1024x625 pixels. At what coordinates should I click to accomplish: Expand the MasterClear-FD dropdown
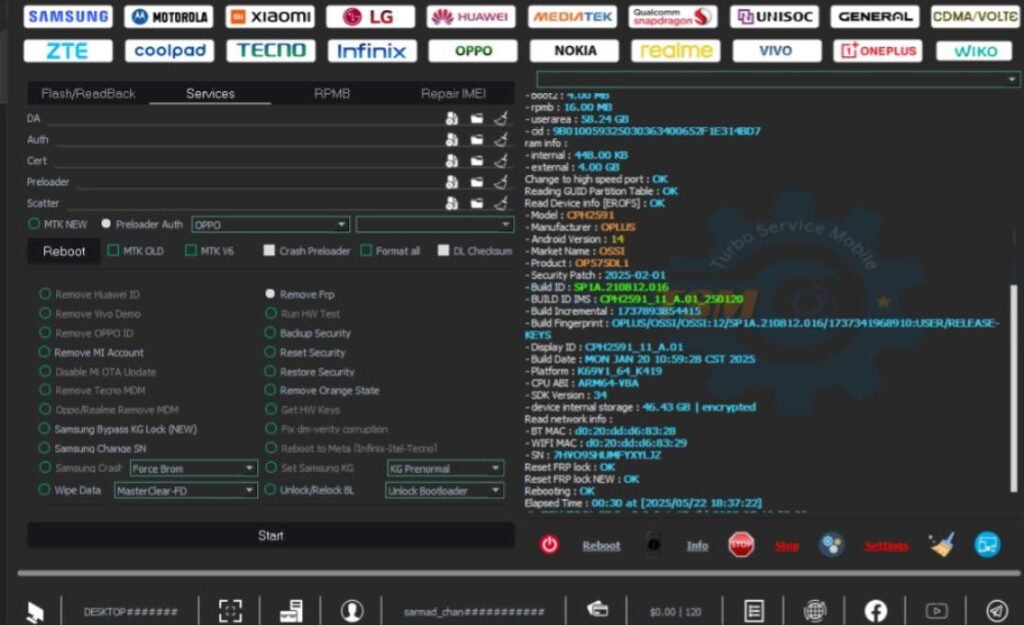[x=185, y=490]
